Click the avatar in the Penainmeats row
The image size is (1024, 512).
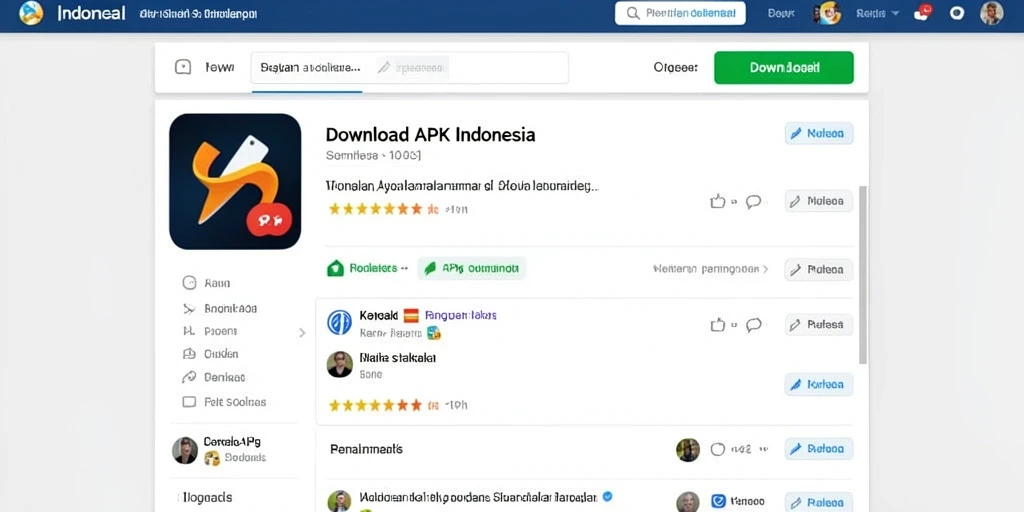(688, 449)
